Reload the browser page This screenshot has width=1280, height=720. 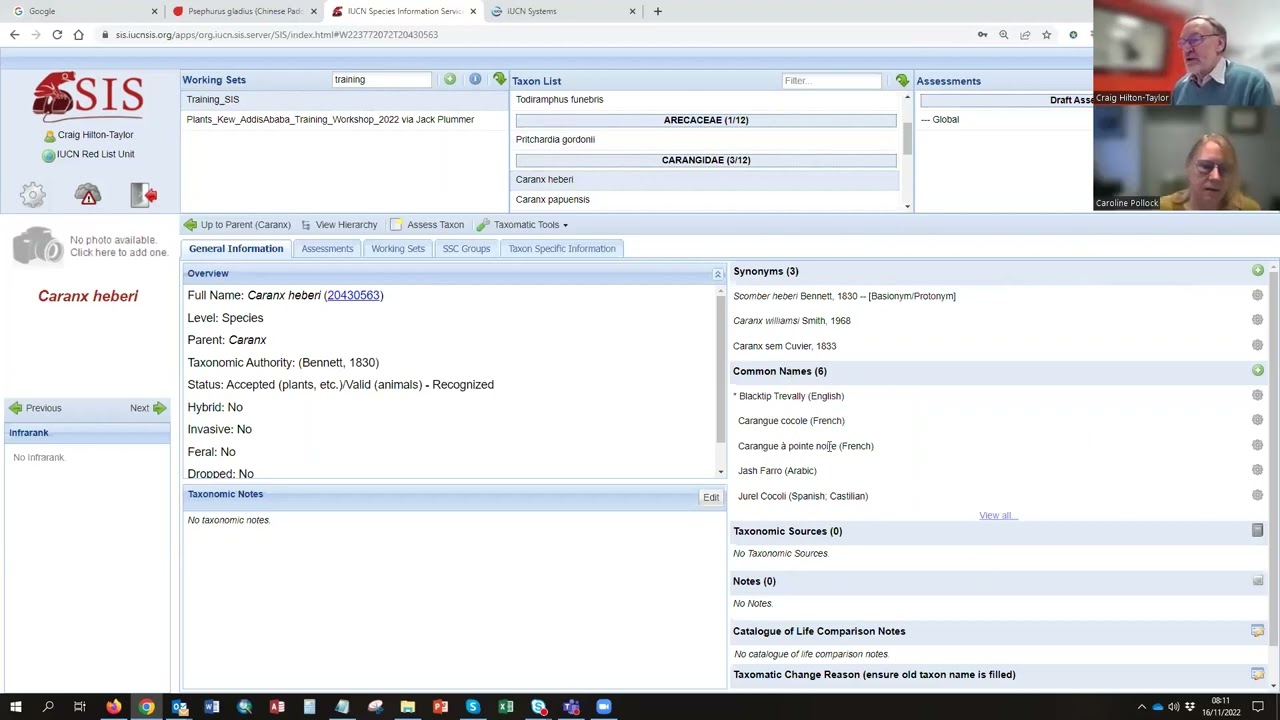pyautogui.click(x=57, y=35)
